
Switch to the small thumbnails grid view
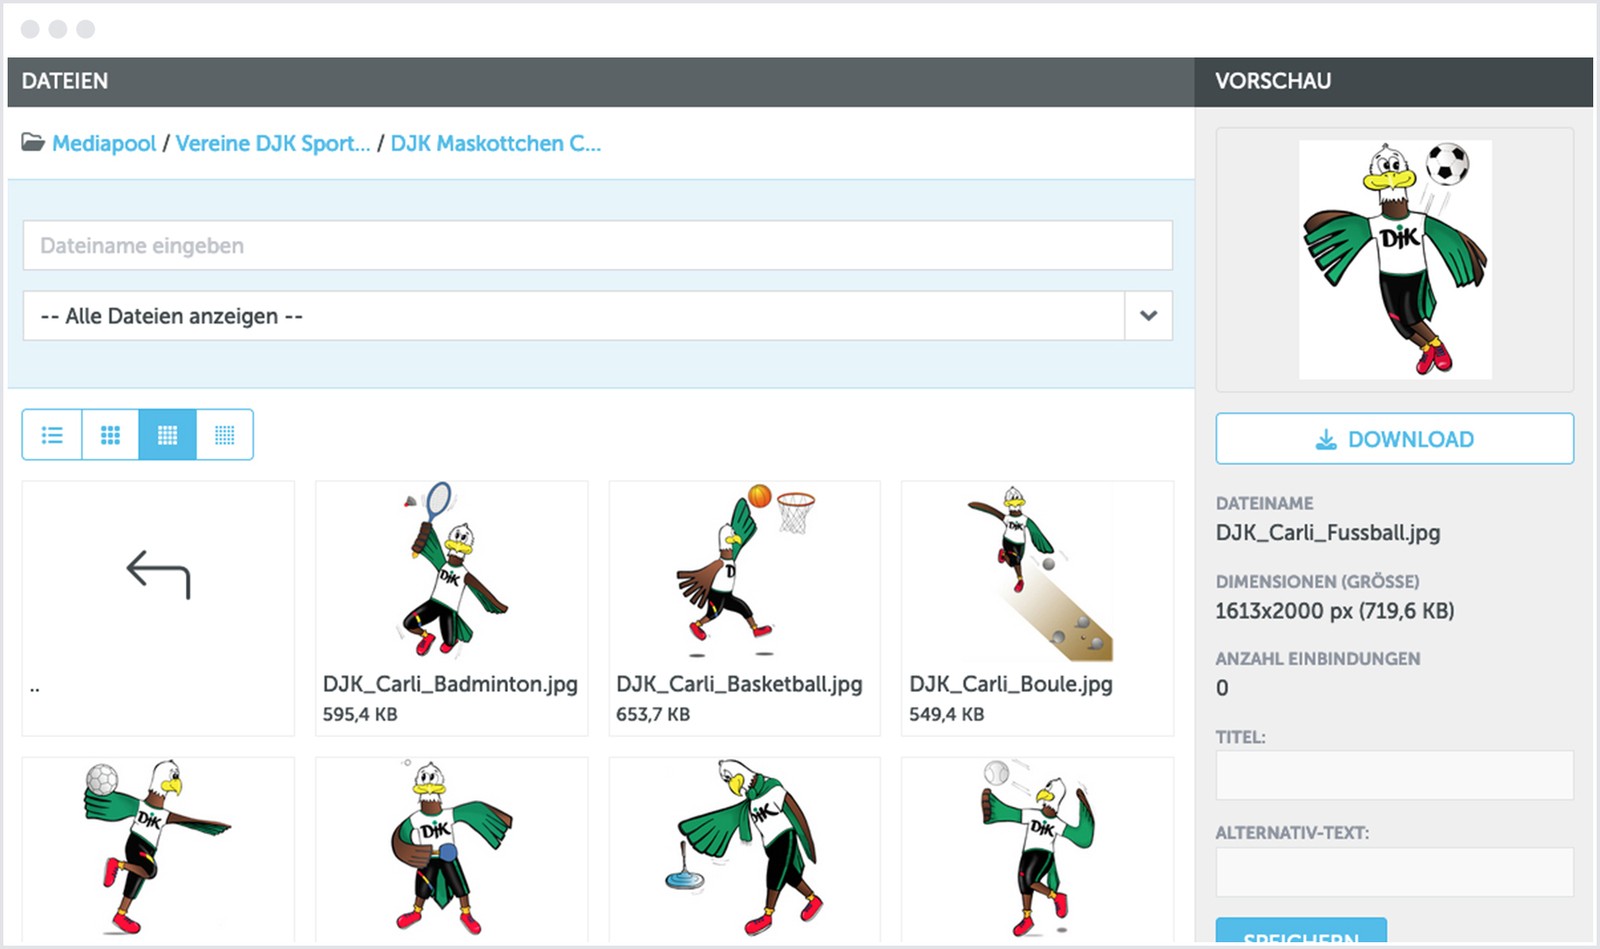click(x=225, y=435)
